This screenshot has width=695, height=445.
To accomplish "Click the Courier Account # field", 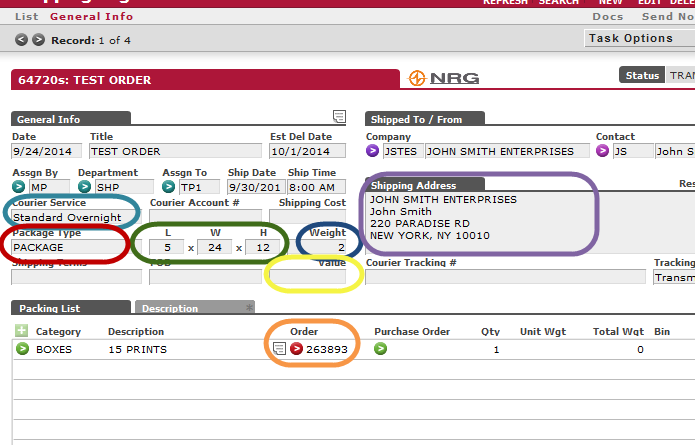I will [206, 217].
